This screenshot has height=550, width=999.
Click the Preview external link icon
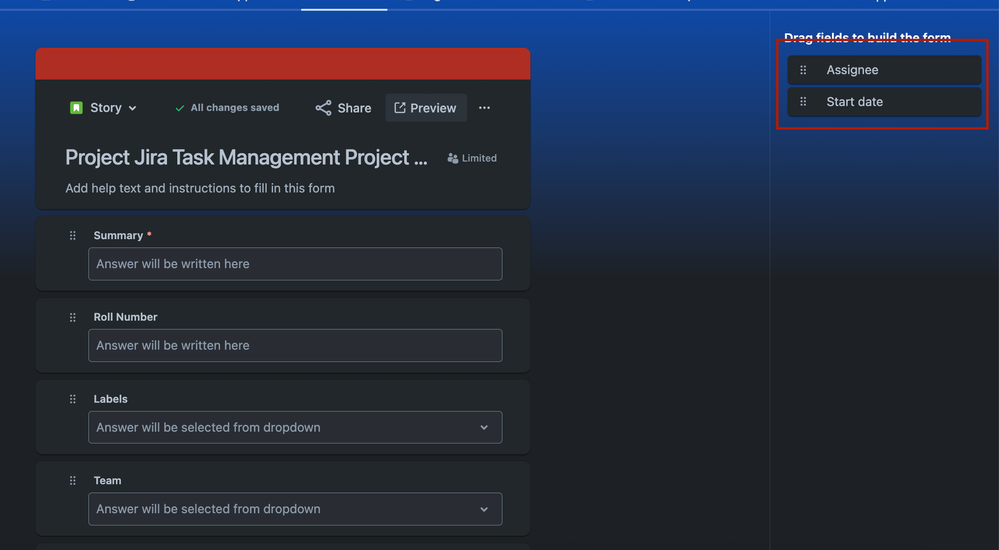tap(399, 108)
